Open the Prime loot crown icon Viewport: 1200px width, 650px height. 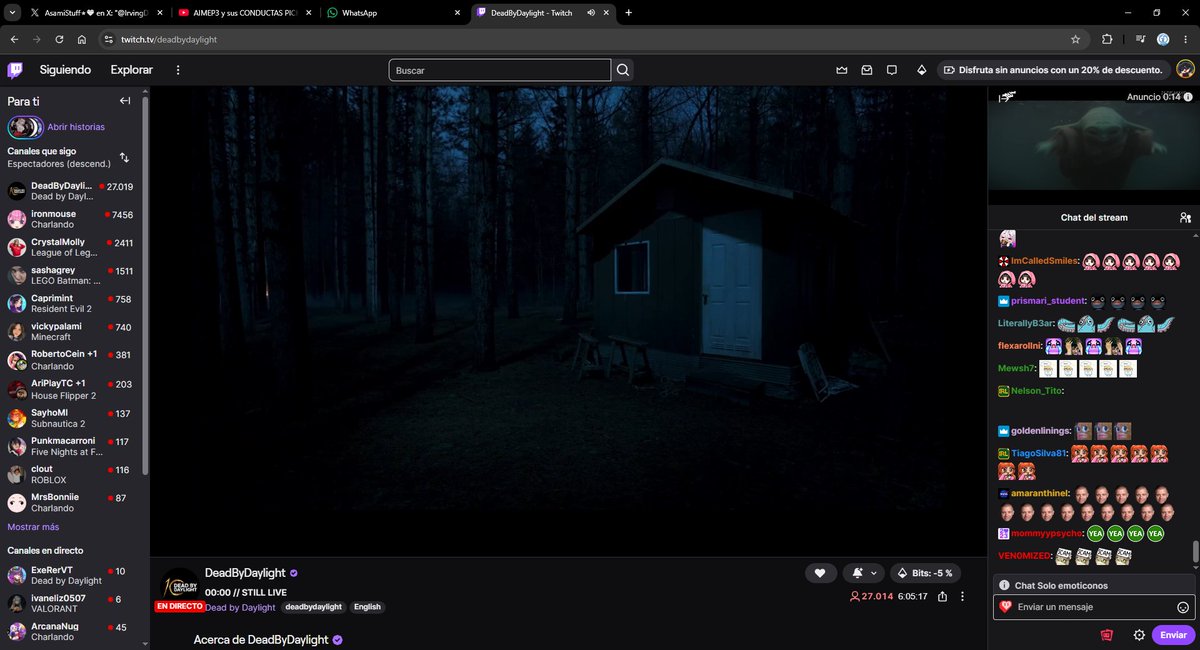point(842,70)
